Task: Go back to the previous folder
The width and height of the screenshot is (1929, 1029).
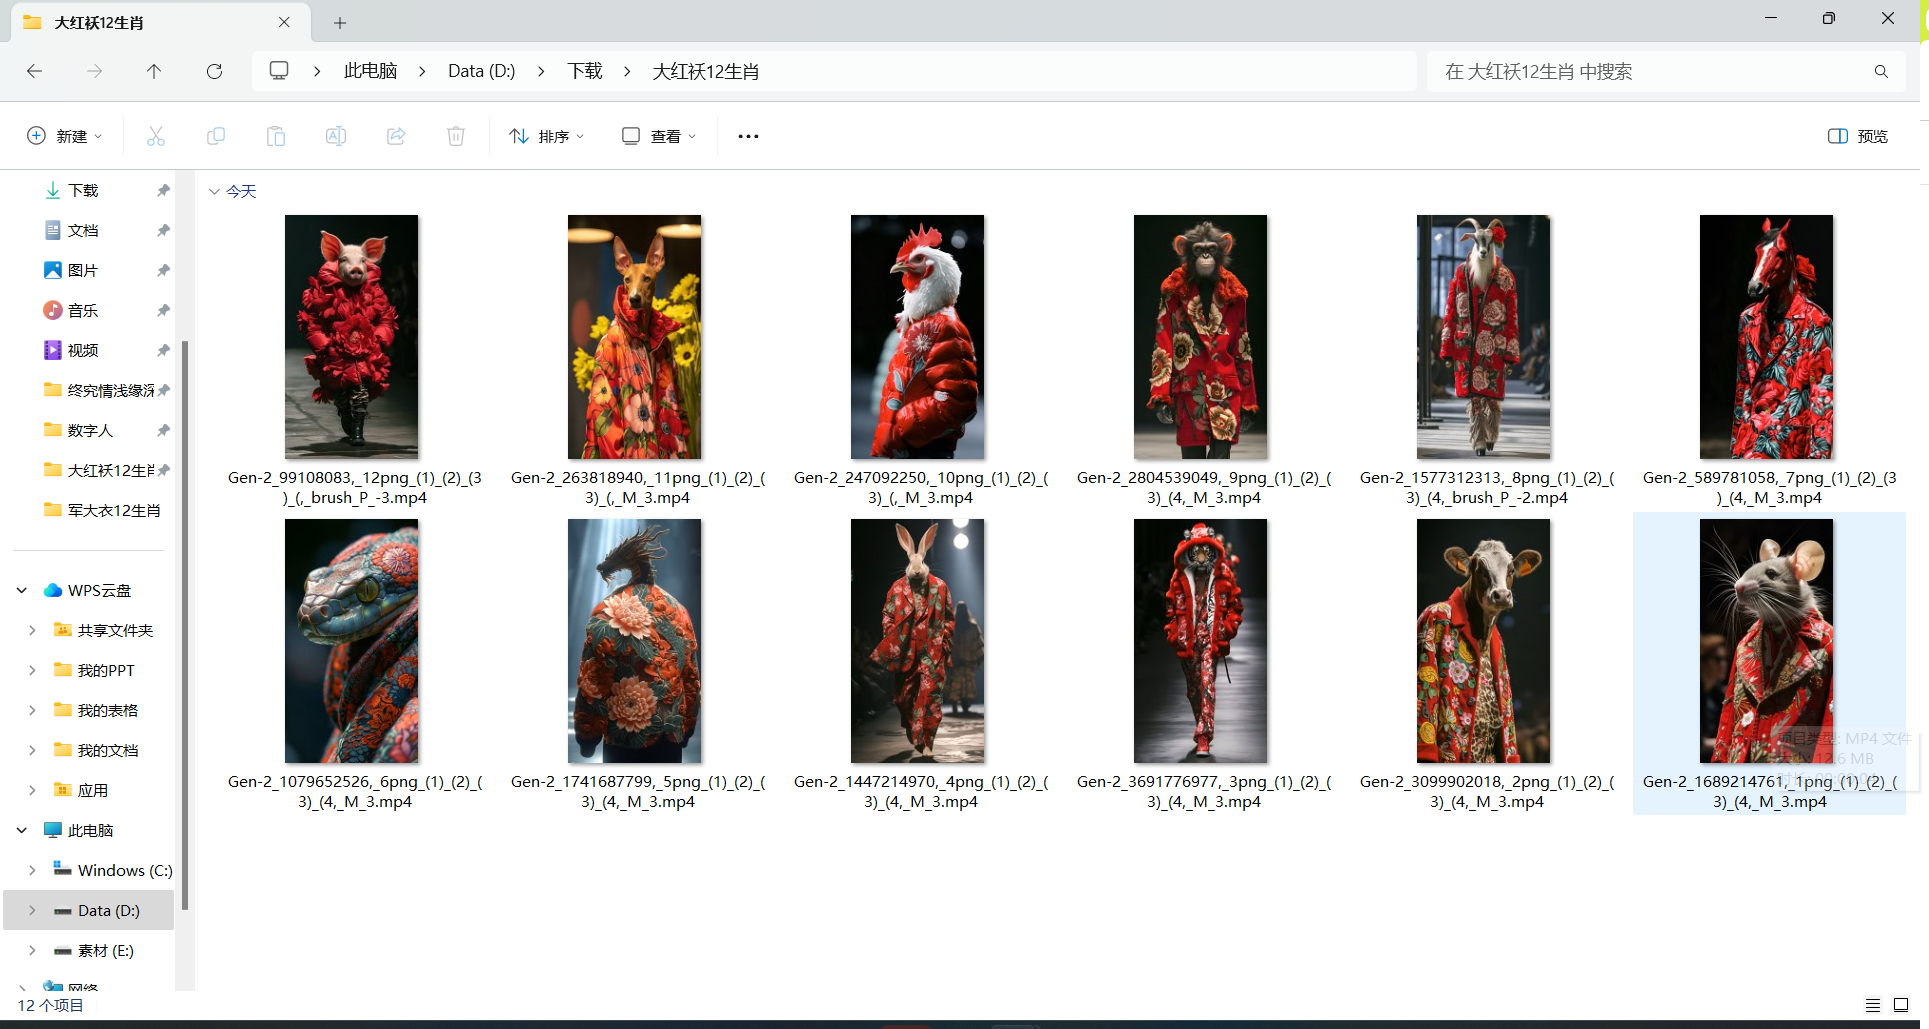Action: [34, 71]
